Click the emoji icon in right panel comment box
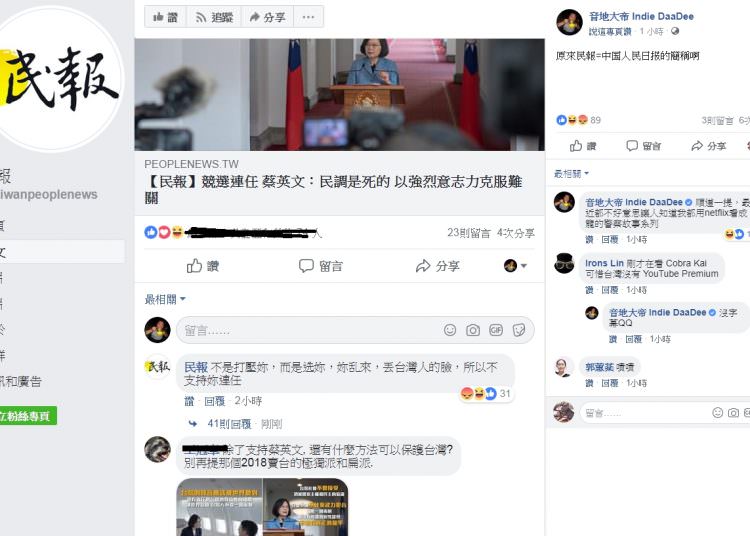This screenshot has width=750, height=536. pyautogui.click(x=717, y=413)
